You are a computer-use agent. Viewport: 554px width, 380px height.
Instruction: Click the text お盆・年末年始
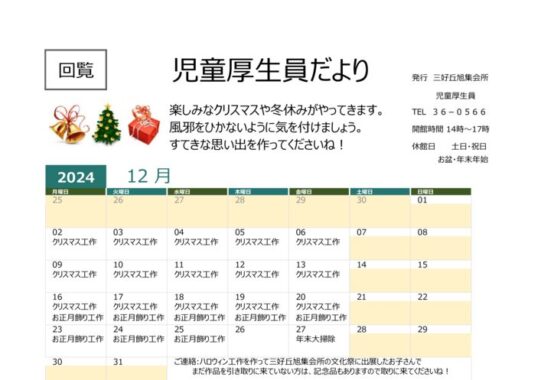[x=463, y=159]
